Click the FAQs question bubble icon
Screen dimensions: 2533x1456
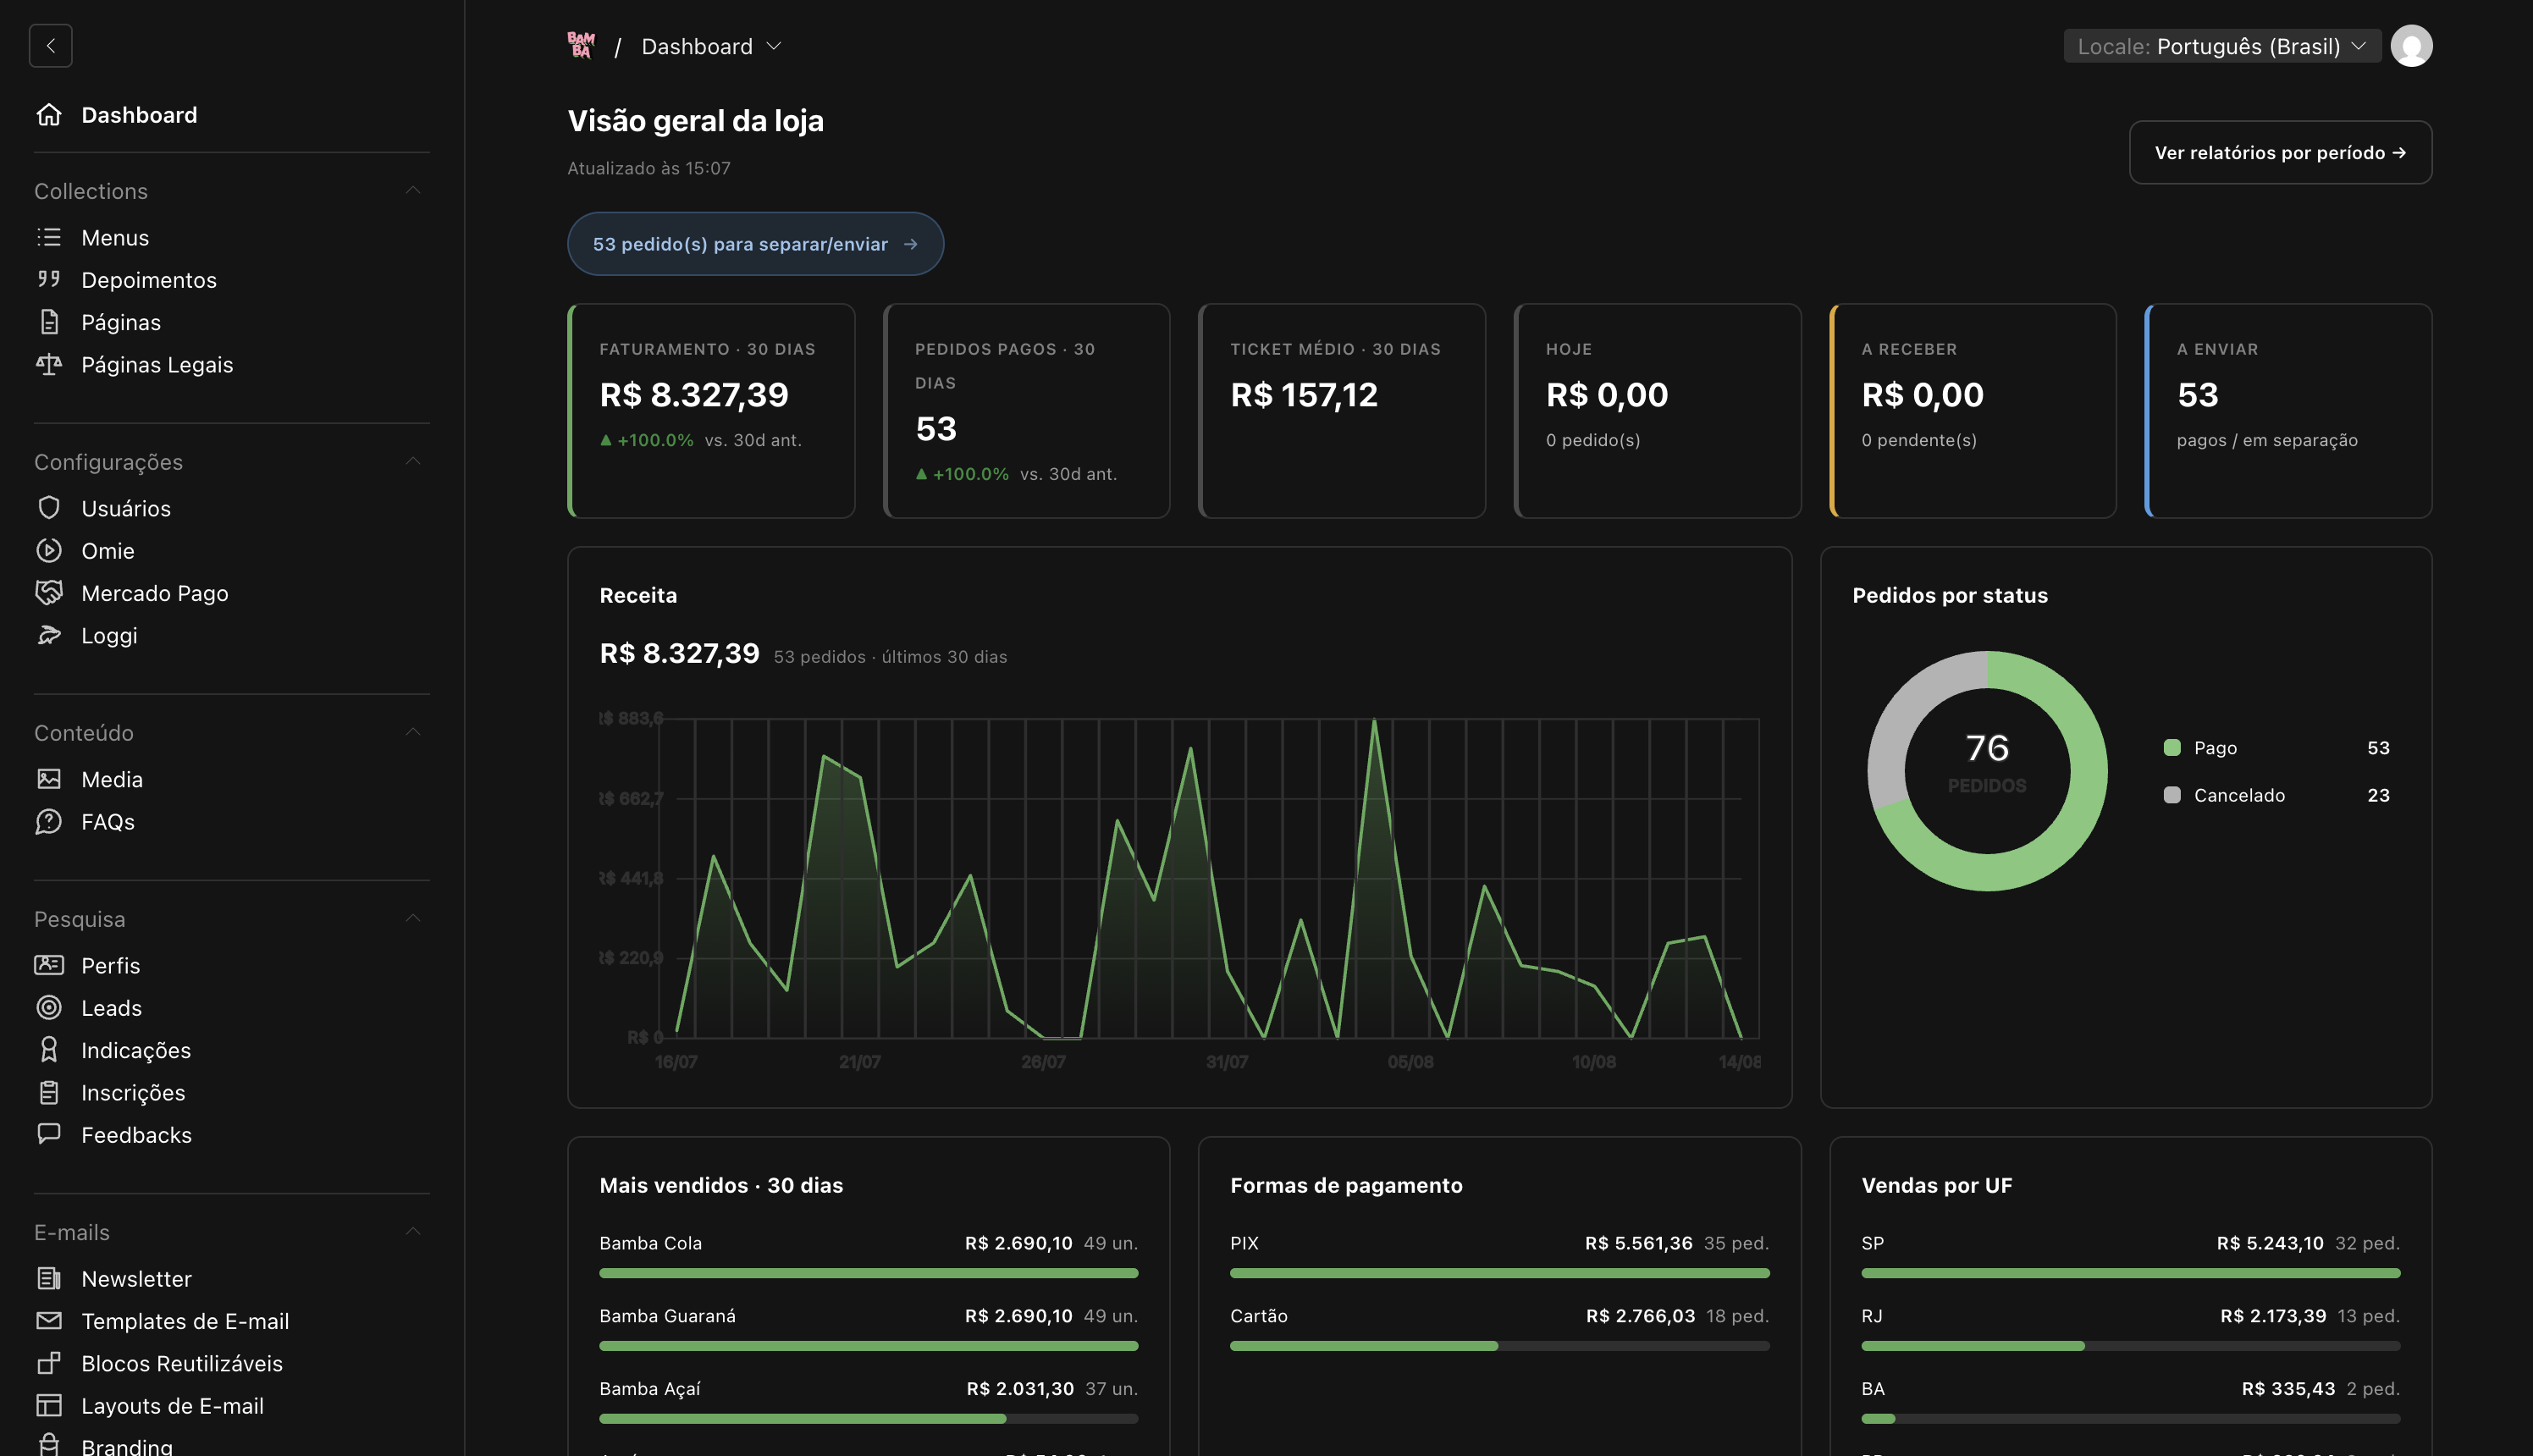point(49,821)
